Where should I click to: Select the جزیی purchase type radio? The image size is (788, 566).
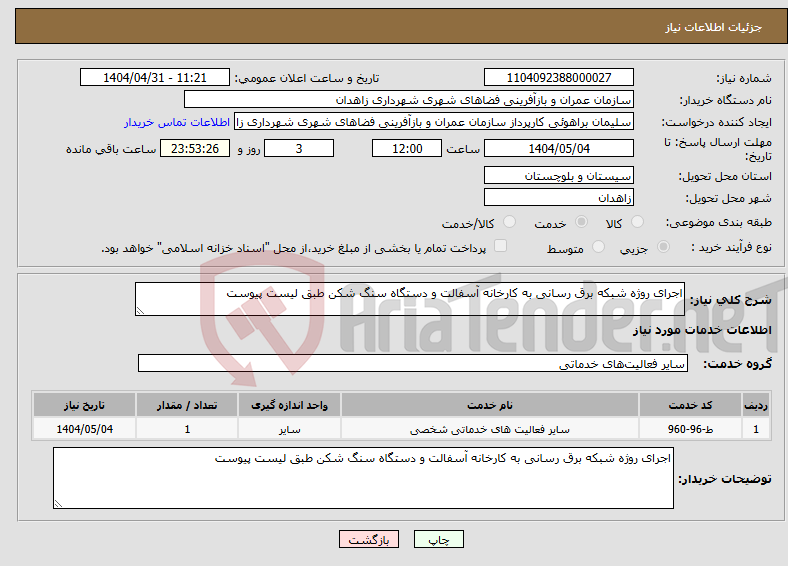pos(663,247)
